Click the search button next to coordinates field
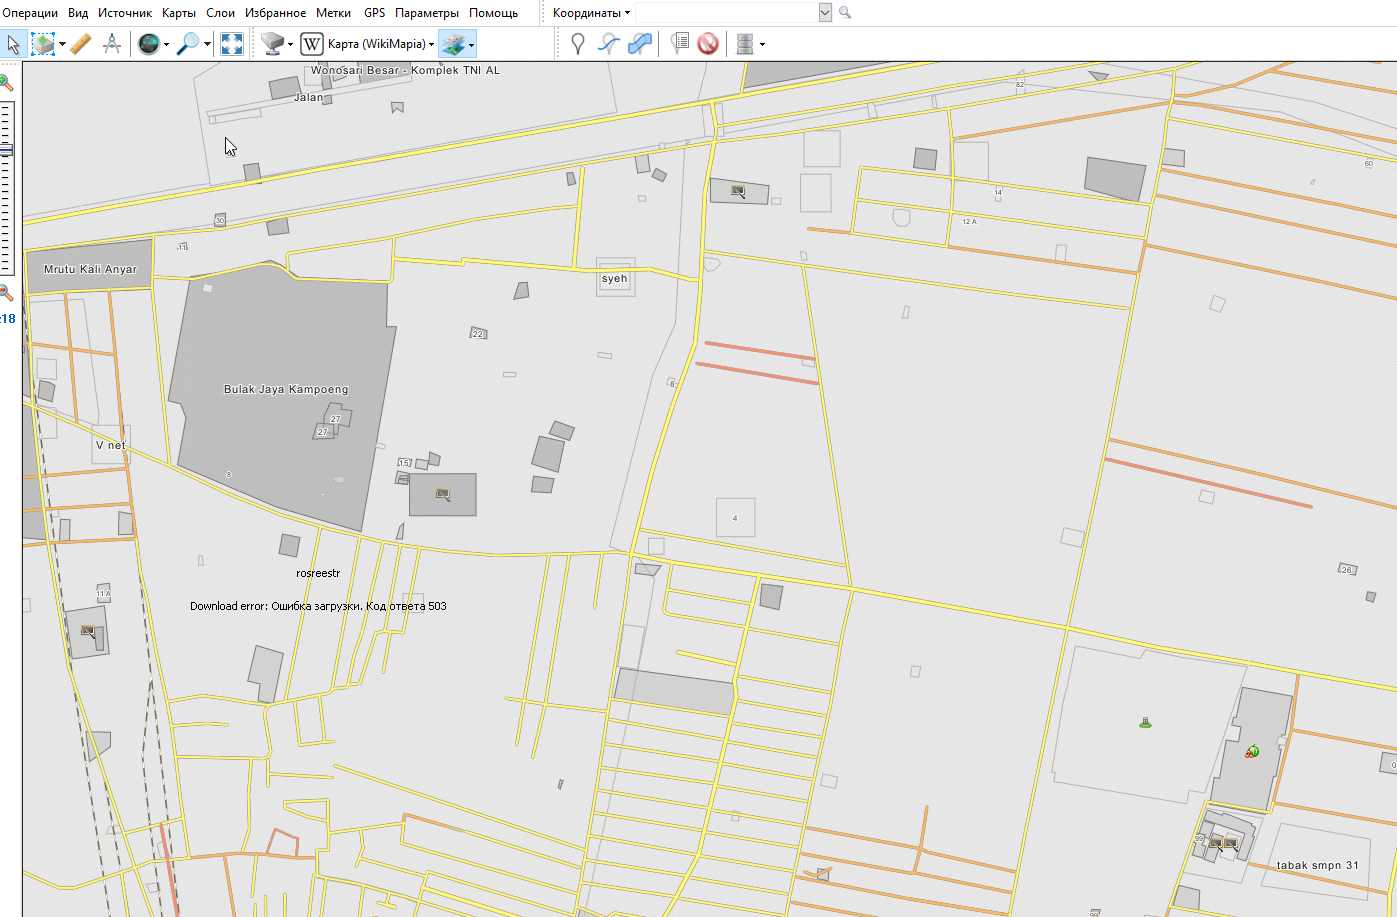1397x917 pixels. (x=845, y=13)
